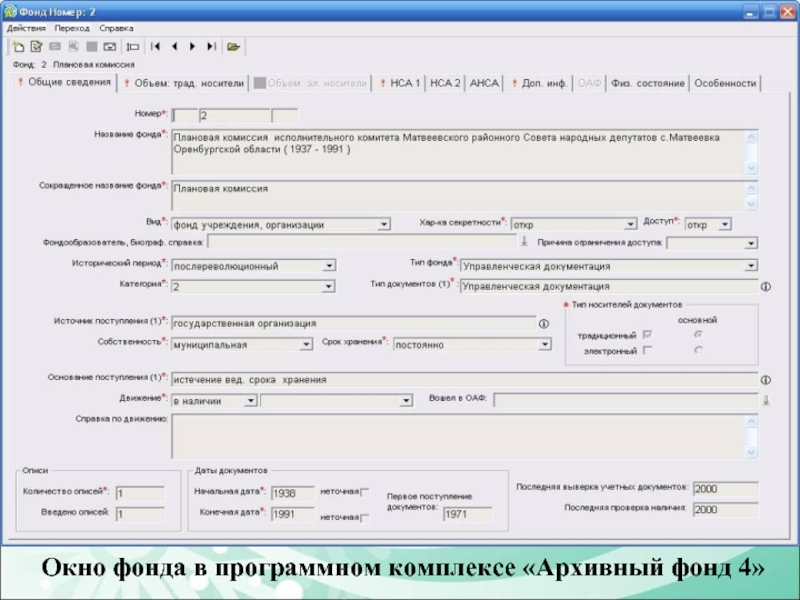800x600 pixels.
Task: Open the Собственность dropdown
Action: [x=306, y=344]
